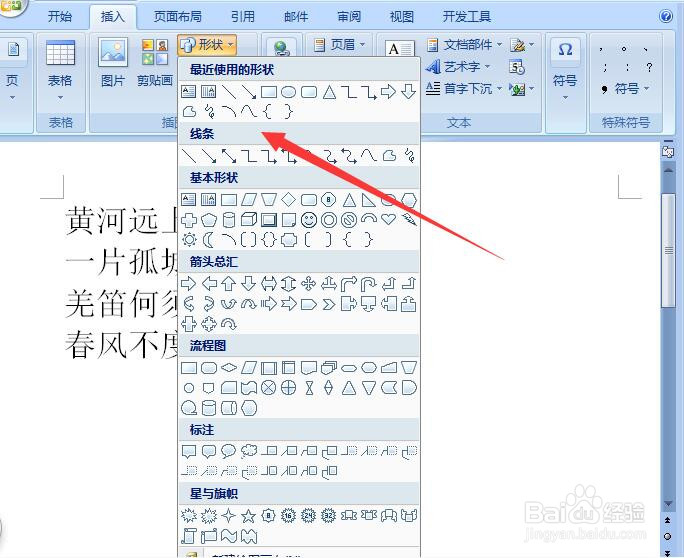
Task: Select the lightning bolt shape
Action: coord(409,219)
